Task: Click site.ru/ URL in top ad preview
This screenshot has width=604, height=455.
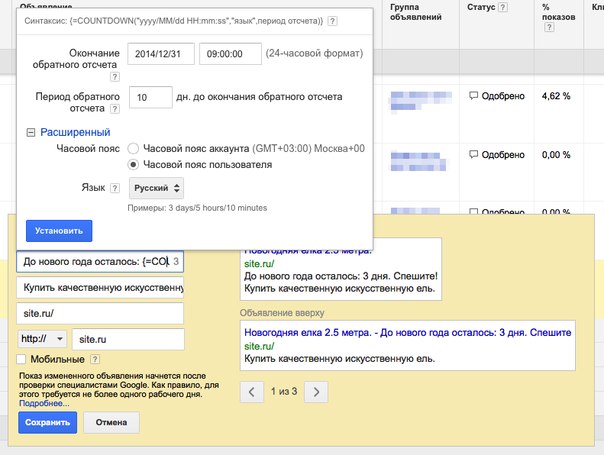Action: point(259,346)
